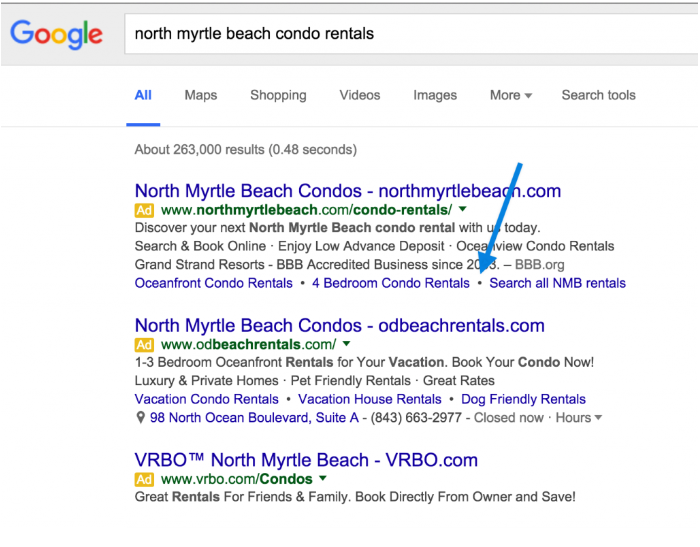The image size is (700, 547).
Task: Click the search box containing the condo rentals query
Action: click(x=412, y=34)
